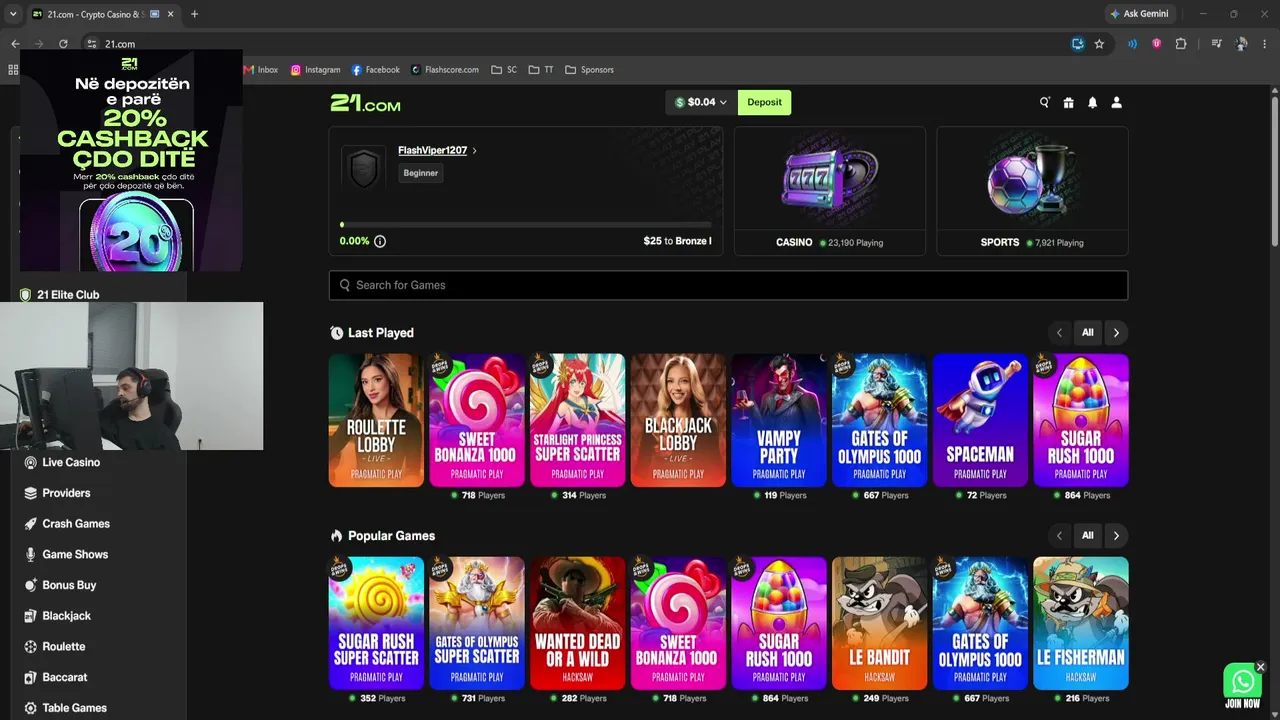Click the Beginner rank badge

[x=421, y=173]
